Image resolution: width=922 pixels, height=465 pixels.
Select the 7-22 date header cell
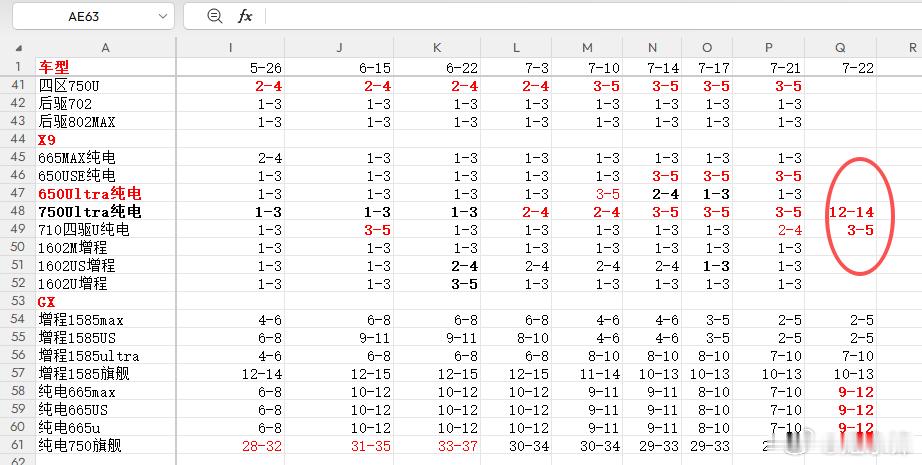pyautogui.click(x=840, y=67)
